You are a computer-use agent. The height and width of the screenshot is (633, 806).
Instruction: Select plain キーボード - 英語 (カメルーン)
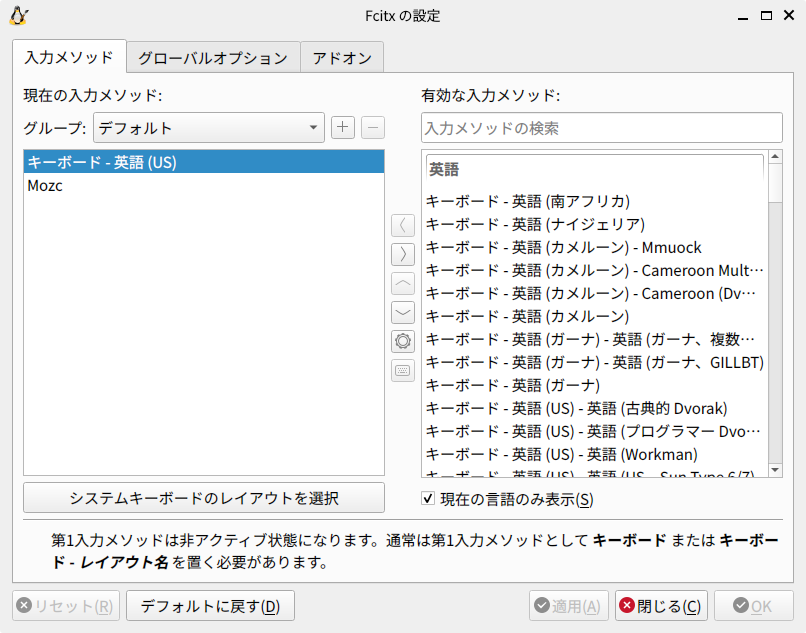point(595,316)
